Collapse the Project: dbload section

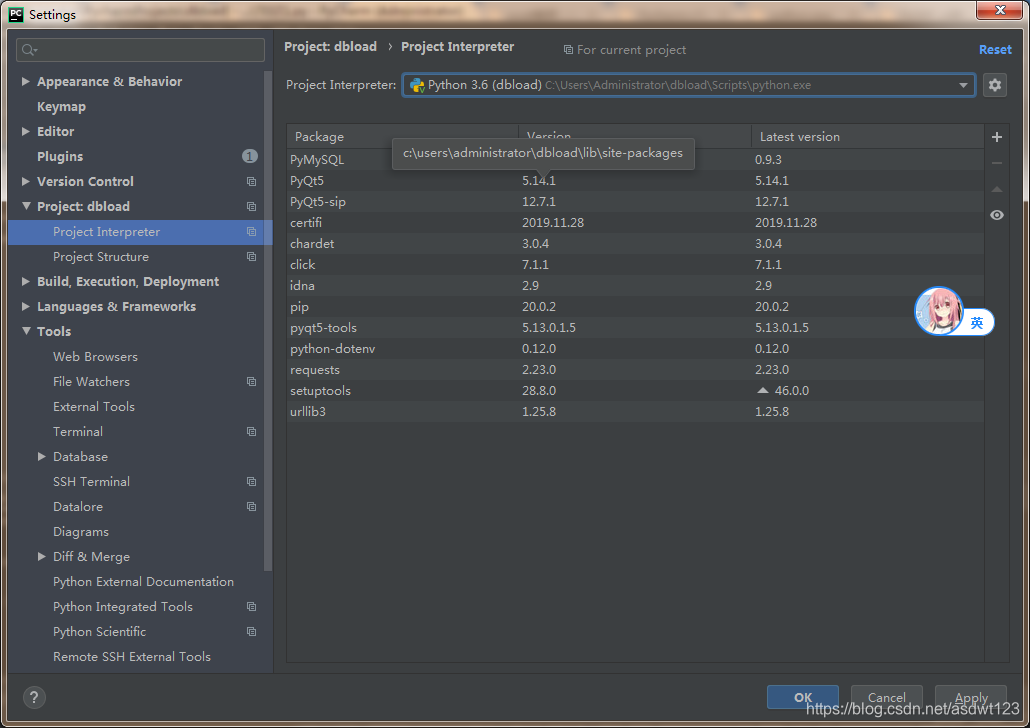point(26,206)
